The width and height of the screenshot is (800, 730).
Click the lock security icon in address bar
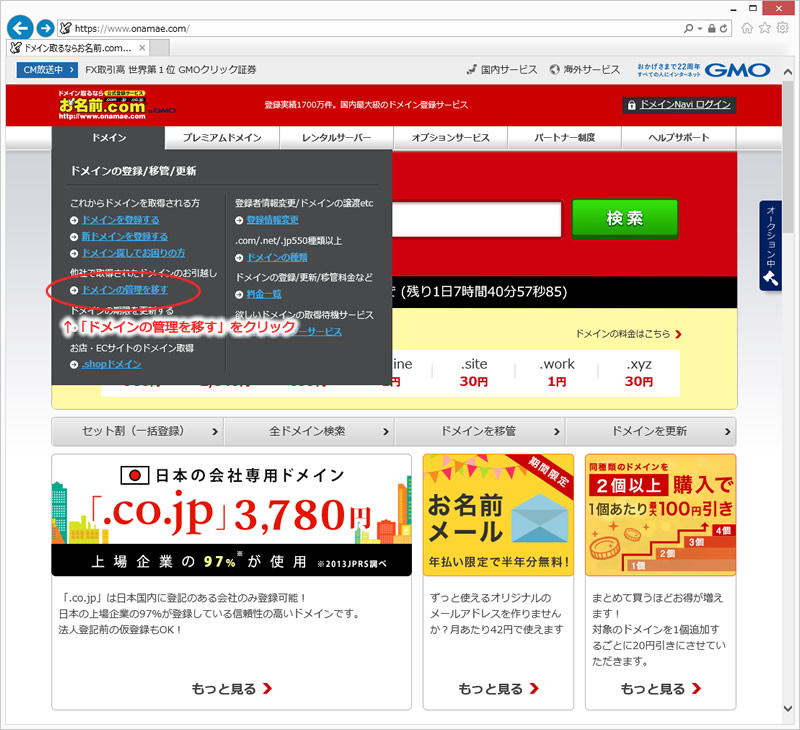pos(712,29)
